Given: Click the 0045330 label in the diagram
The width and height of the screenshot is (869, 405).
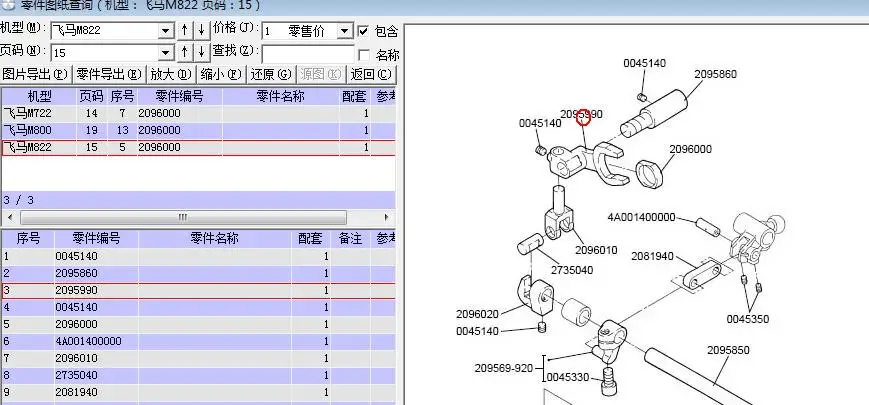Looking at the screenshot, I should coord(568,377).
